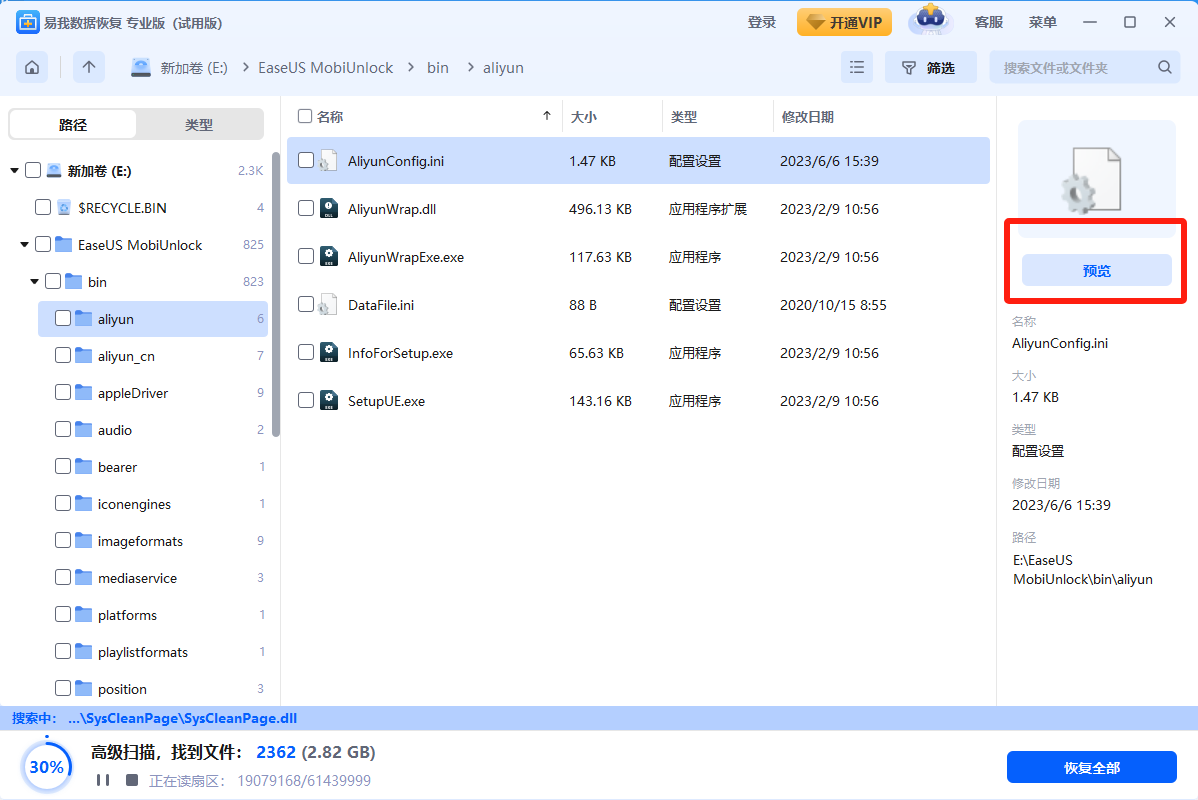Stop the advanced scan
The height and width of the screenshot is (800, 1198).
(132, 780)
